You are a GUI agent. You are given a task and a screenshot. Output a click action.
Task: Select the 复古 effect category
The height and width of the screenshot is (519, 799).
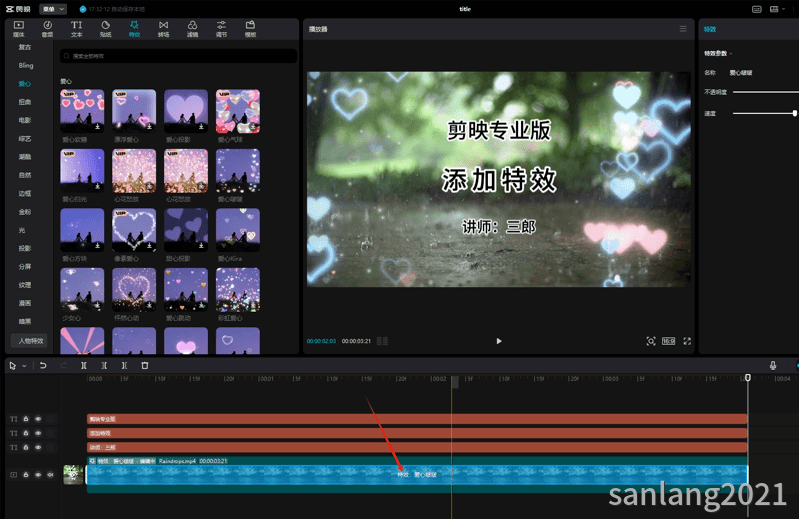coord(25,47)
